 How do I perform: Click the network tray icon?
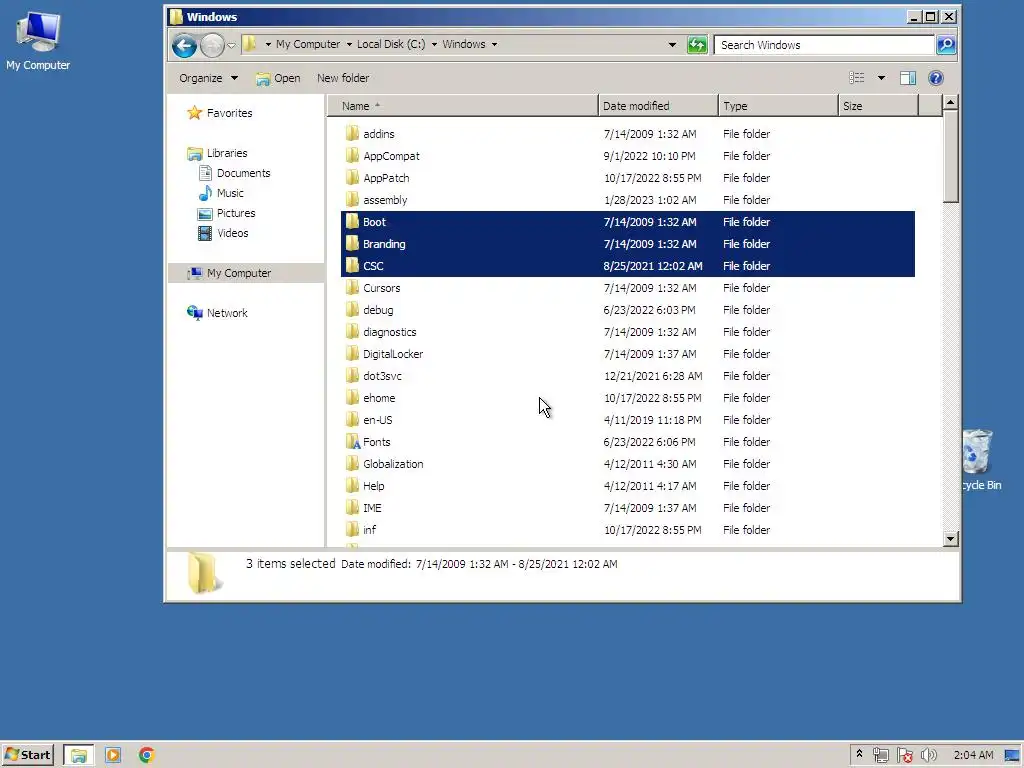[x=880, y=756]
